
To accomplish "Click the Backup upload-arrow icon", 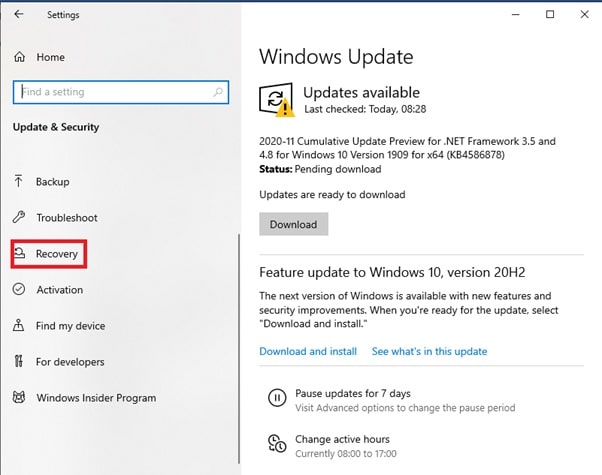I will [18, 181].
